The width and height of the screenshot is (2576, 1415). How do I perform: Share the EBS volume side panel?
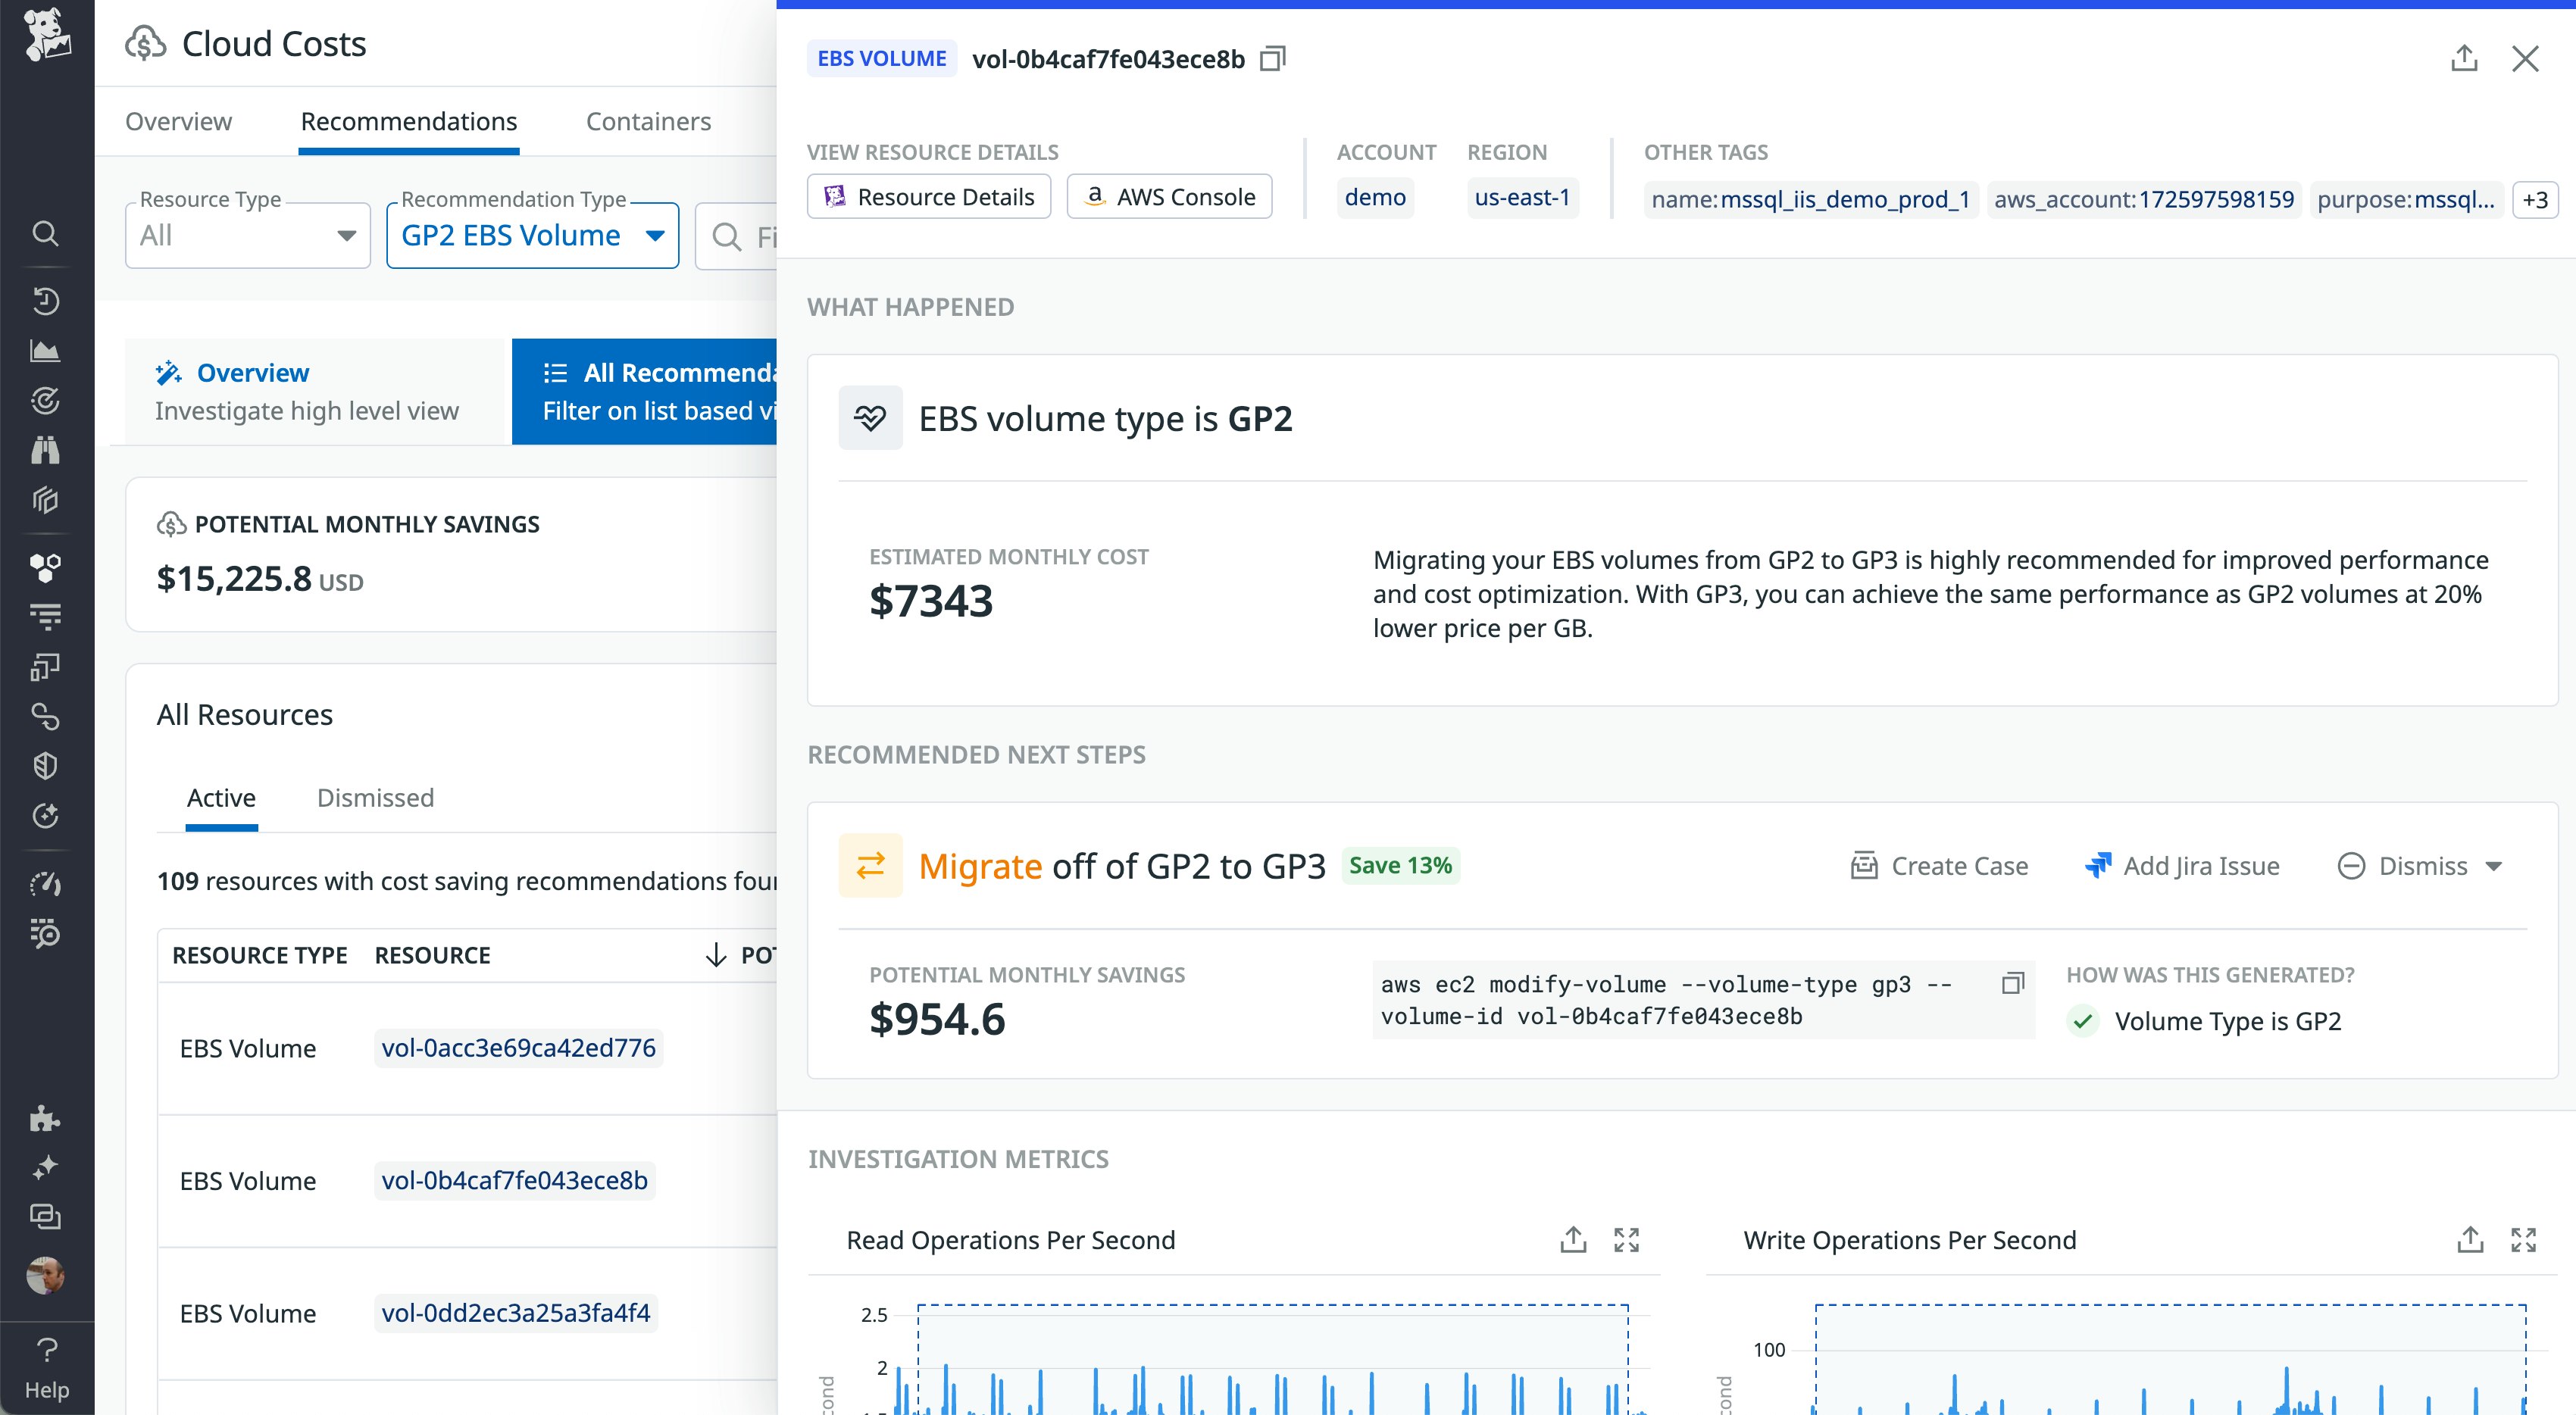click(2464, 58)
